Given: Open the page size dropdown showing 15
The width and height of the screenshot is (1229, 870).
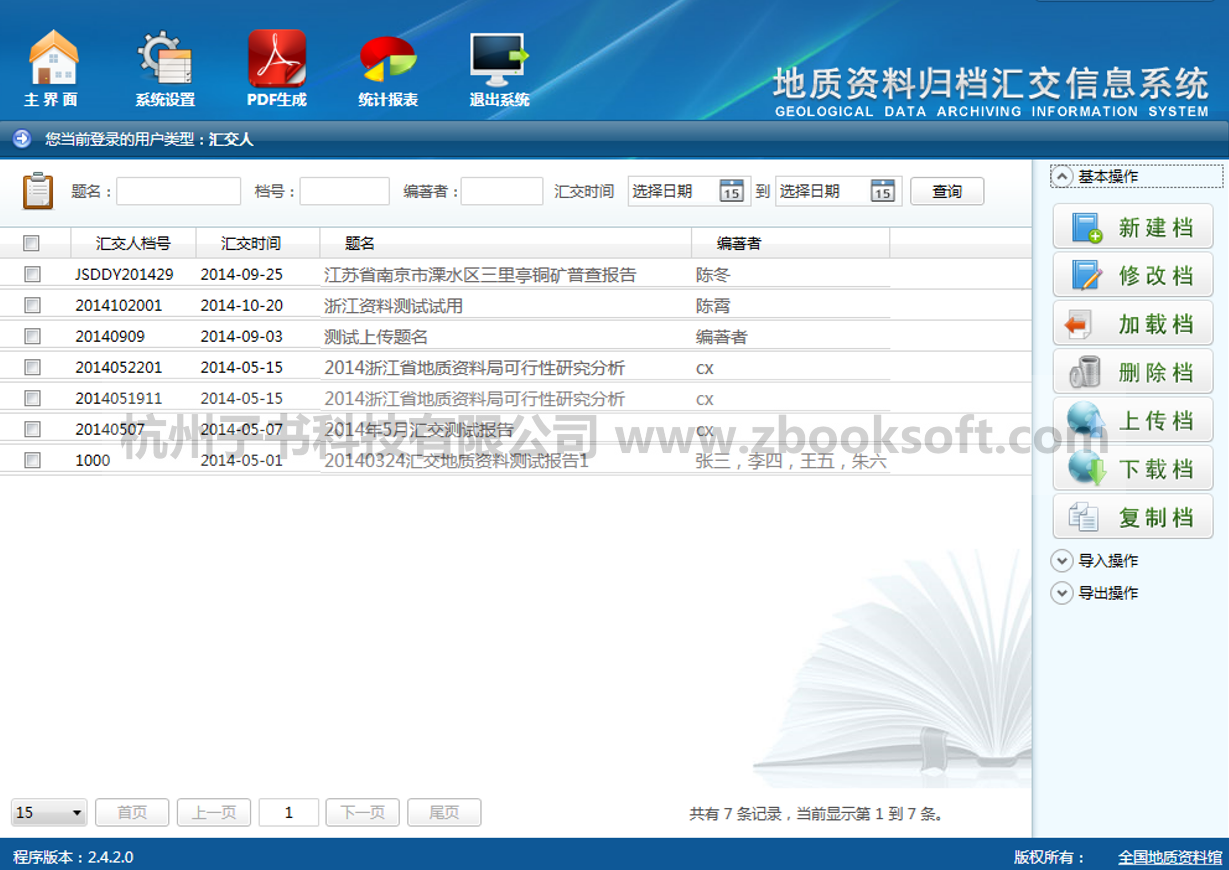Looking at the screenshot, I should point(50,813).
